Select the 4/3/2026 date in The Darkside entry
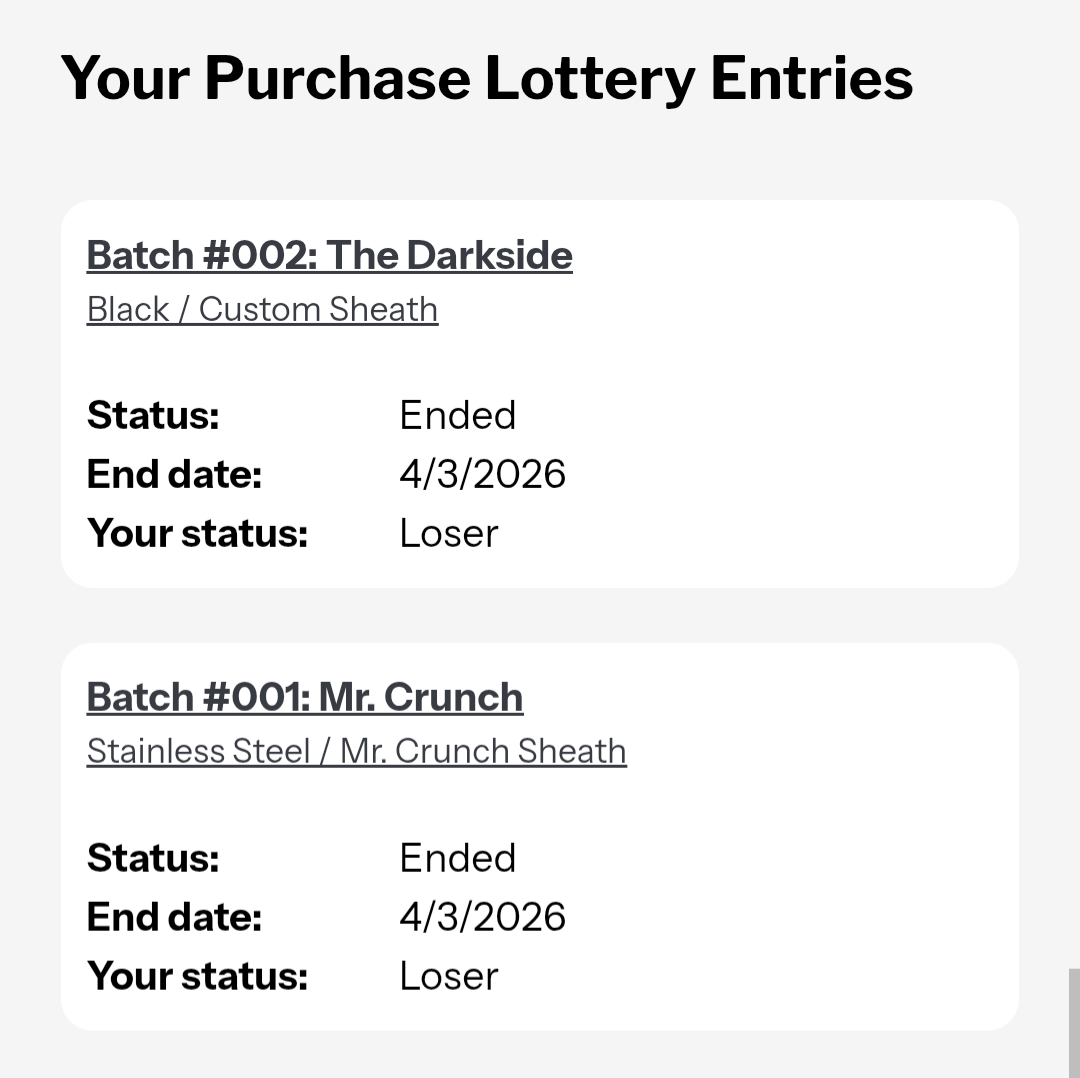The width and height of the screenshot is (1080, 1078). pyautogui.click(x=482, y=475)
